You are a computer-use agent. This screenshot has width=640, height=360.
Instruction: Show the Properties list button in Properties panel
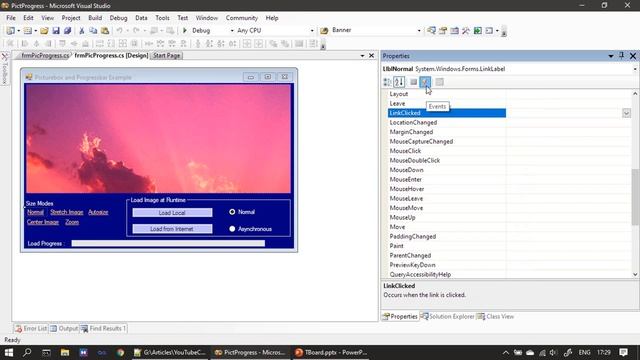[x=413, y=82]
